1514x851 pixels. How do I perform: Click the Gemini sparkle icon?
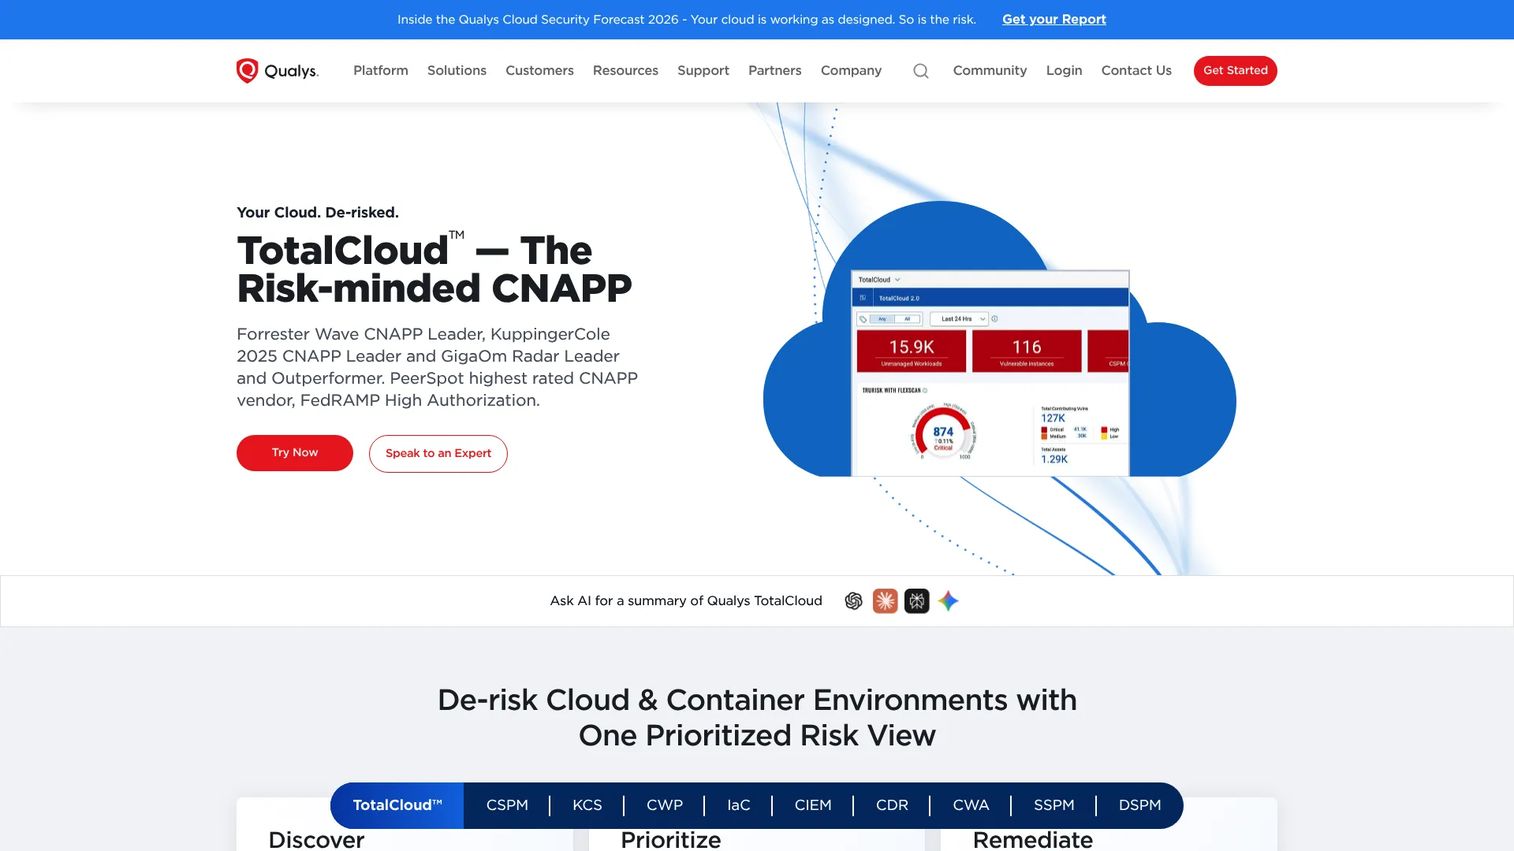point(948,601)
